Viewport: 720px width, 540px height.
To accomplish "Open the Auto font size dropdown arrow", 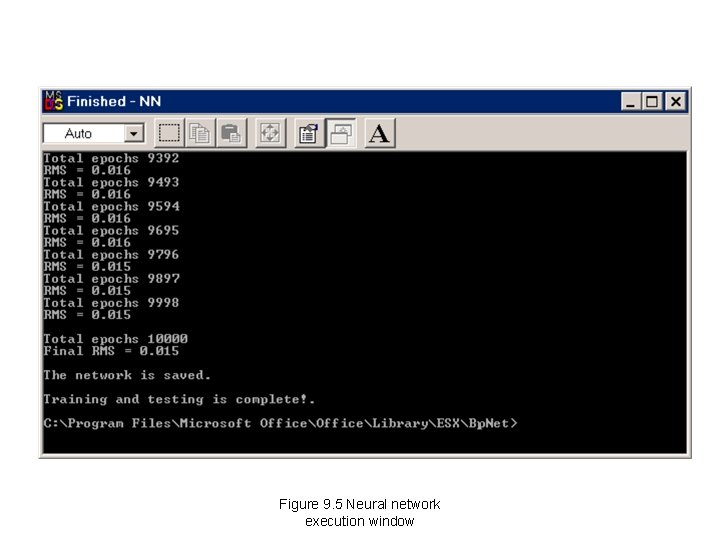I will (x=134, y=134).
